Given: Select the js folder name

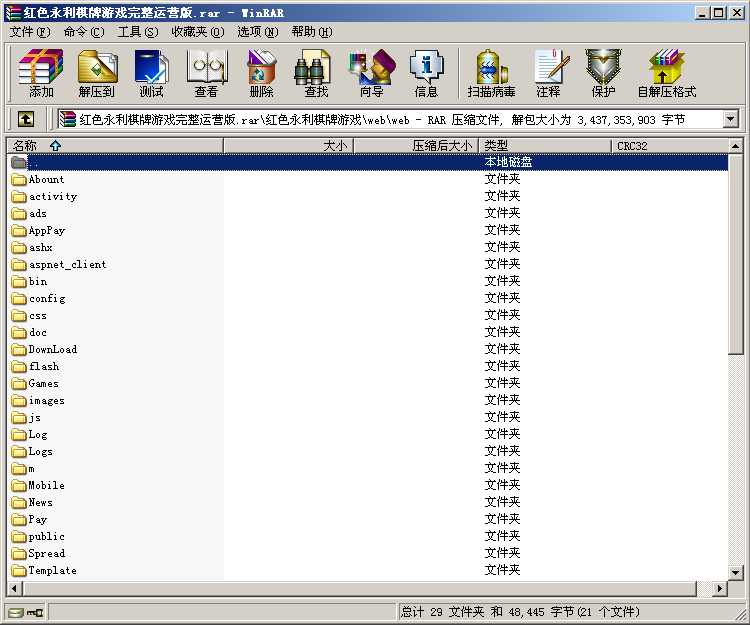Looking at the screenshot, I should [x=34, y=417].
